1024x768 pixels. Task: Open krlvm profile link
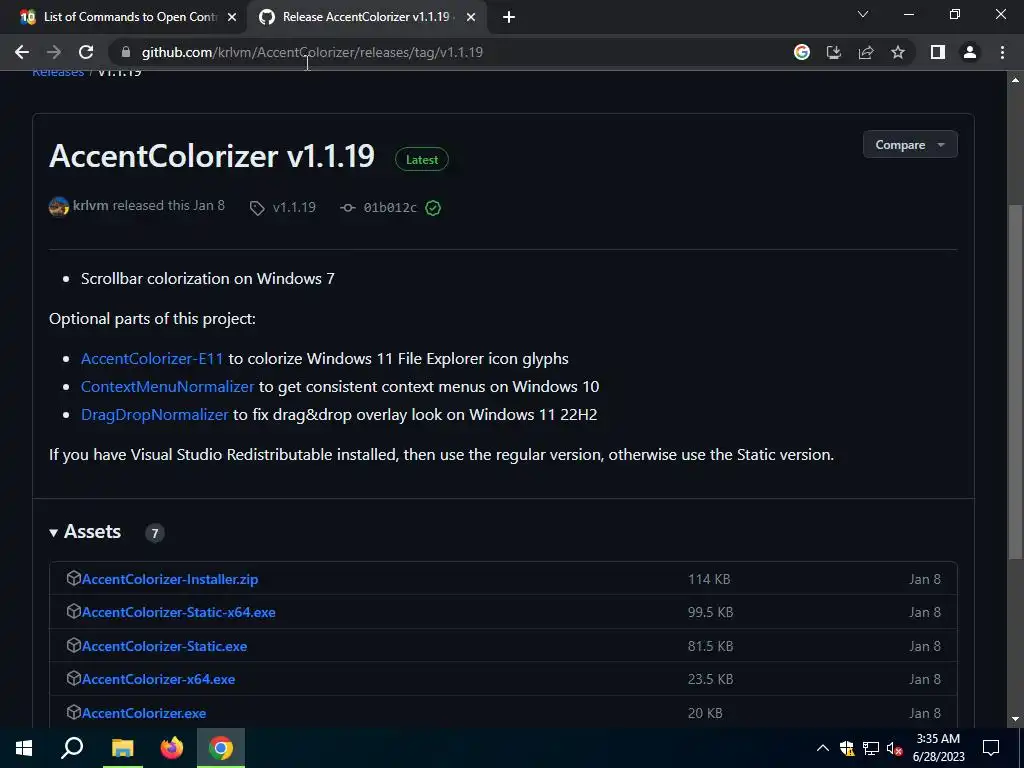point(91,205)
